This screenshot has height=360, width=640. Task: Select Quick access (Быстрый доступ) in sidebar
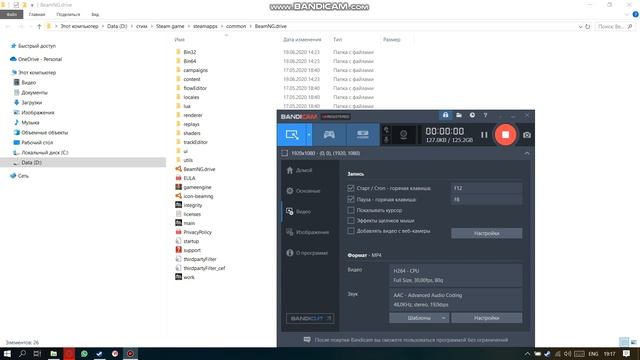pyautogui.click(x=37, y=46)
